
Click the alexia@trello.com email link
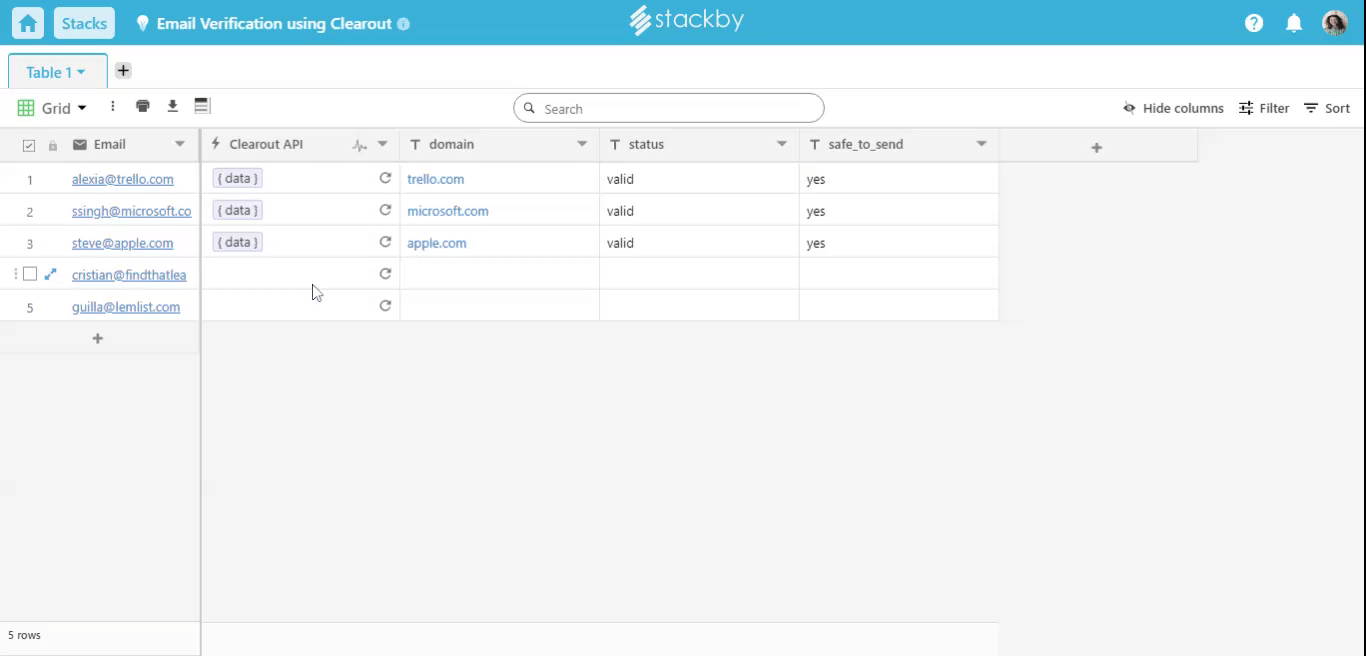(x=122, y=179)
